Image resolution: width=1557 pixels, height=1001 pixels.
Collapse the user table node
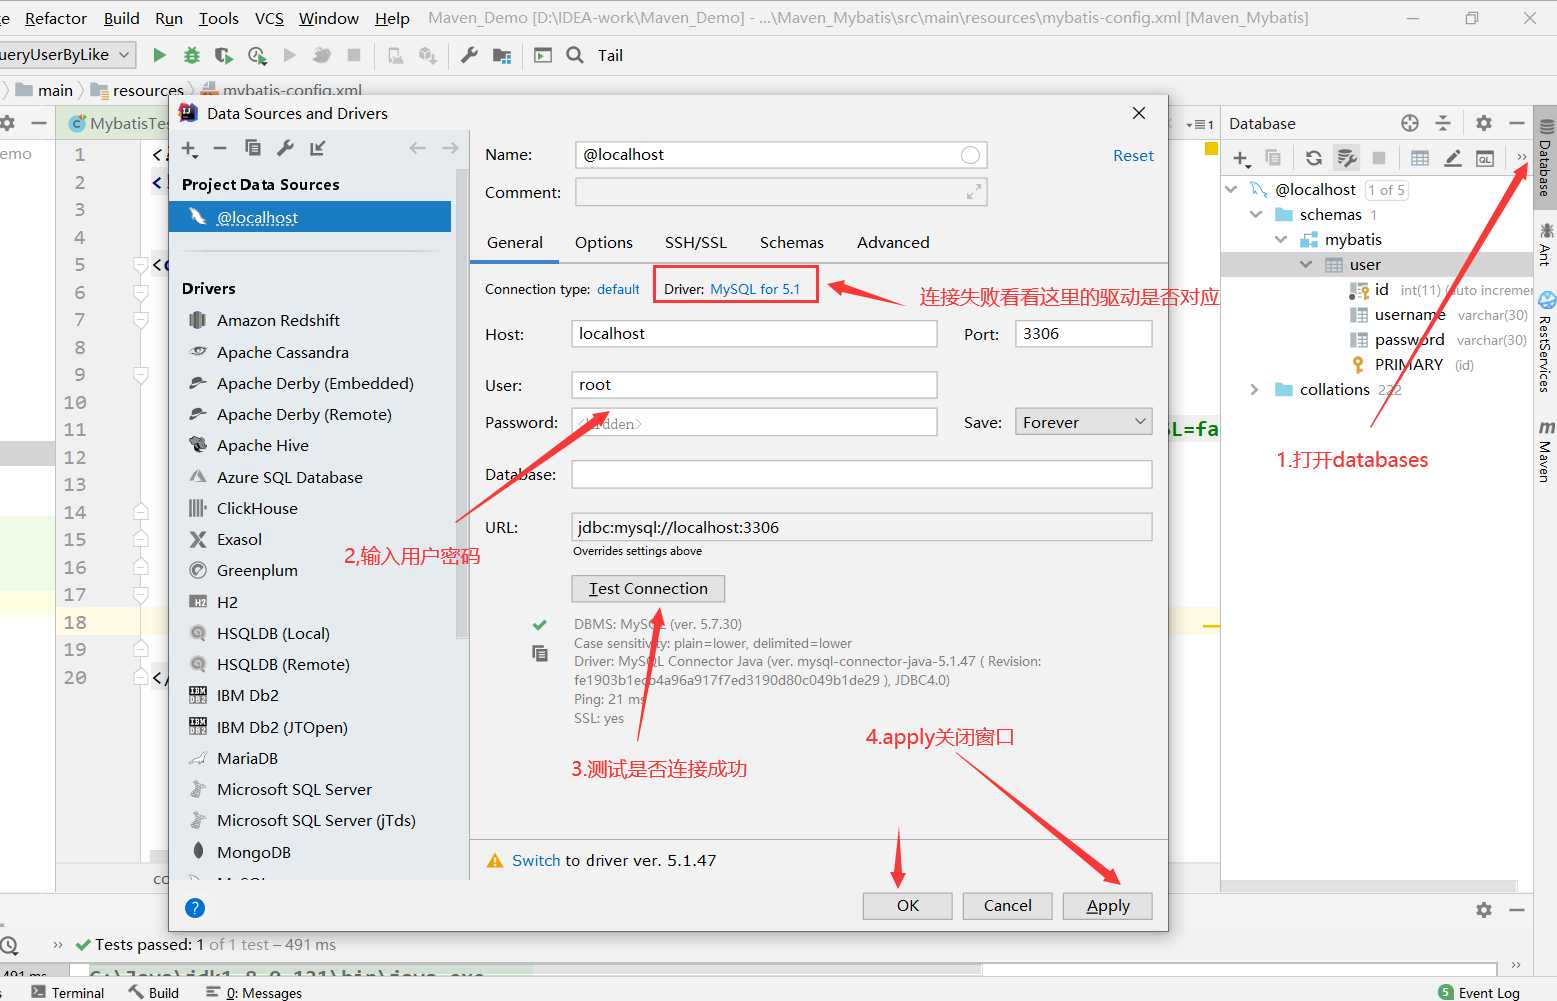coord(1306,264)
